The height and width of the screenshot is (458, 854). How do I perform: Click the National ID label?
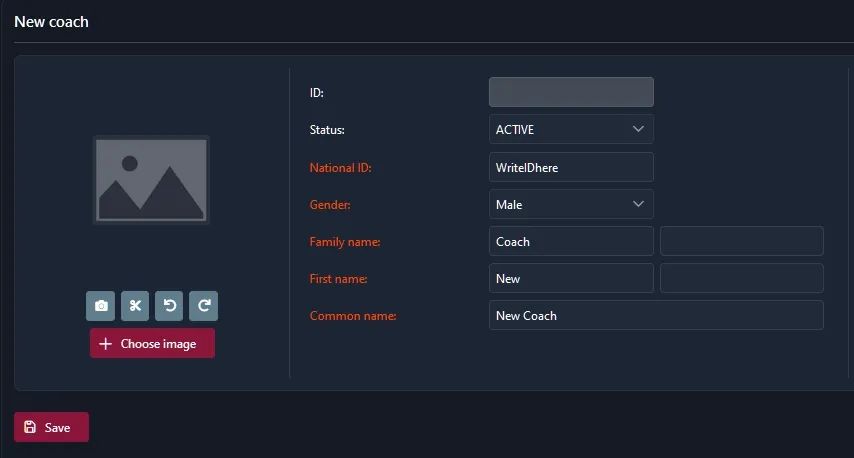(341, 168)
